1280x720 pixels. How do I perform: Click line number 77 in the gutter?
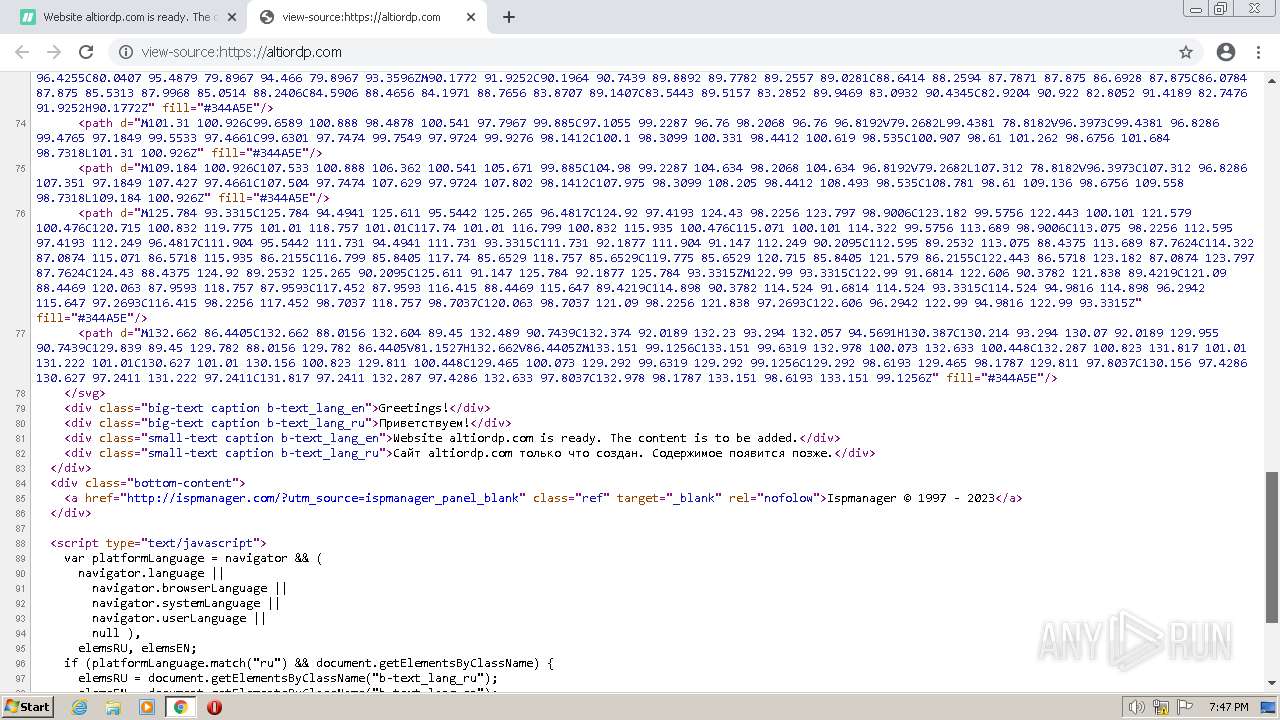21,333
